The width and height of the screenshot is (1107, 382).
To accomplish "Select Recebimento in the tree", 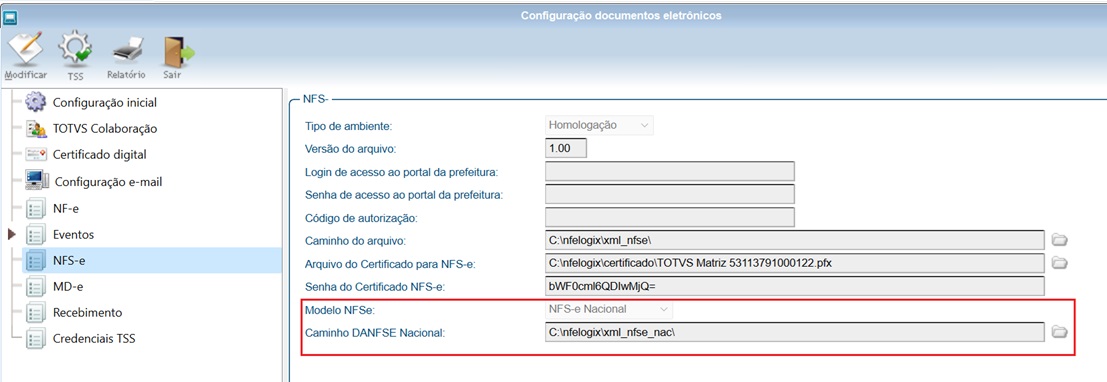I will tap(88, 313).
